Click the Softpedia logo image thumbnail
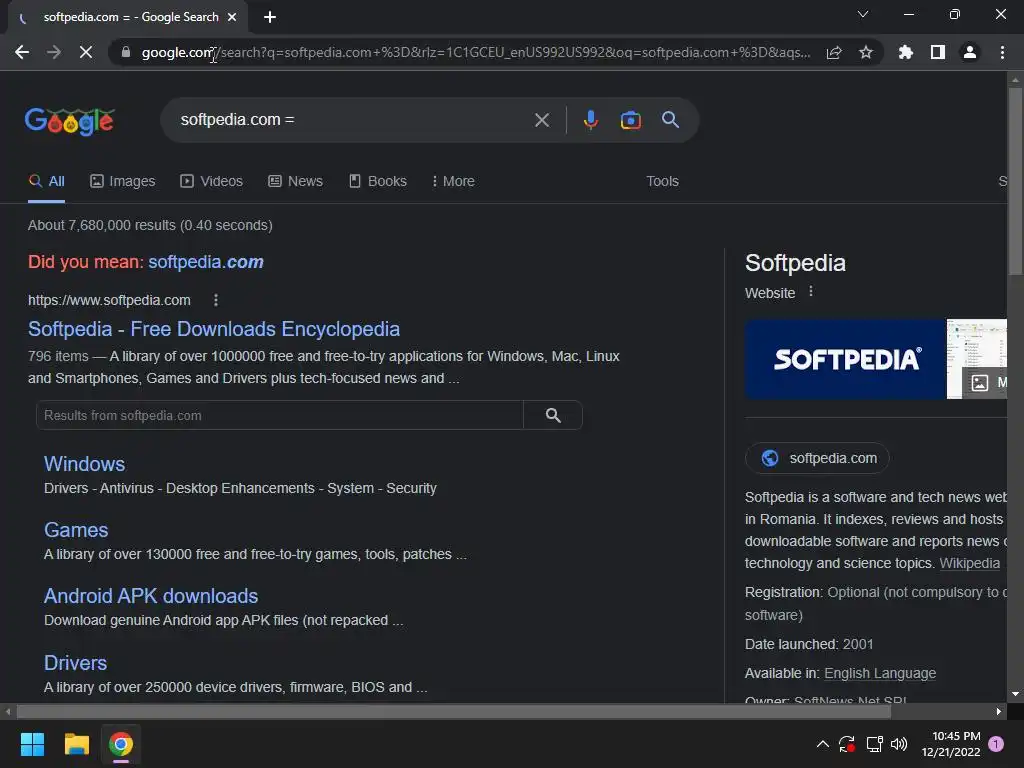This screenshot has width=1024, height=768. pyautogui.click(x=845, y=359)
